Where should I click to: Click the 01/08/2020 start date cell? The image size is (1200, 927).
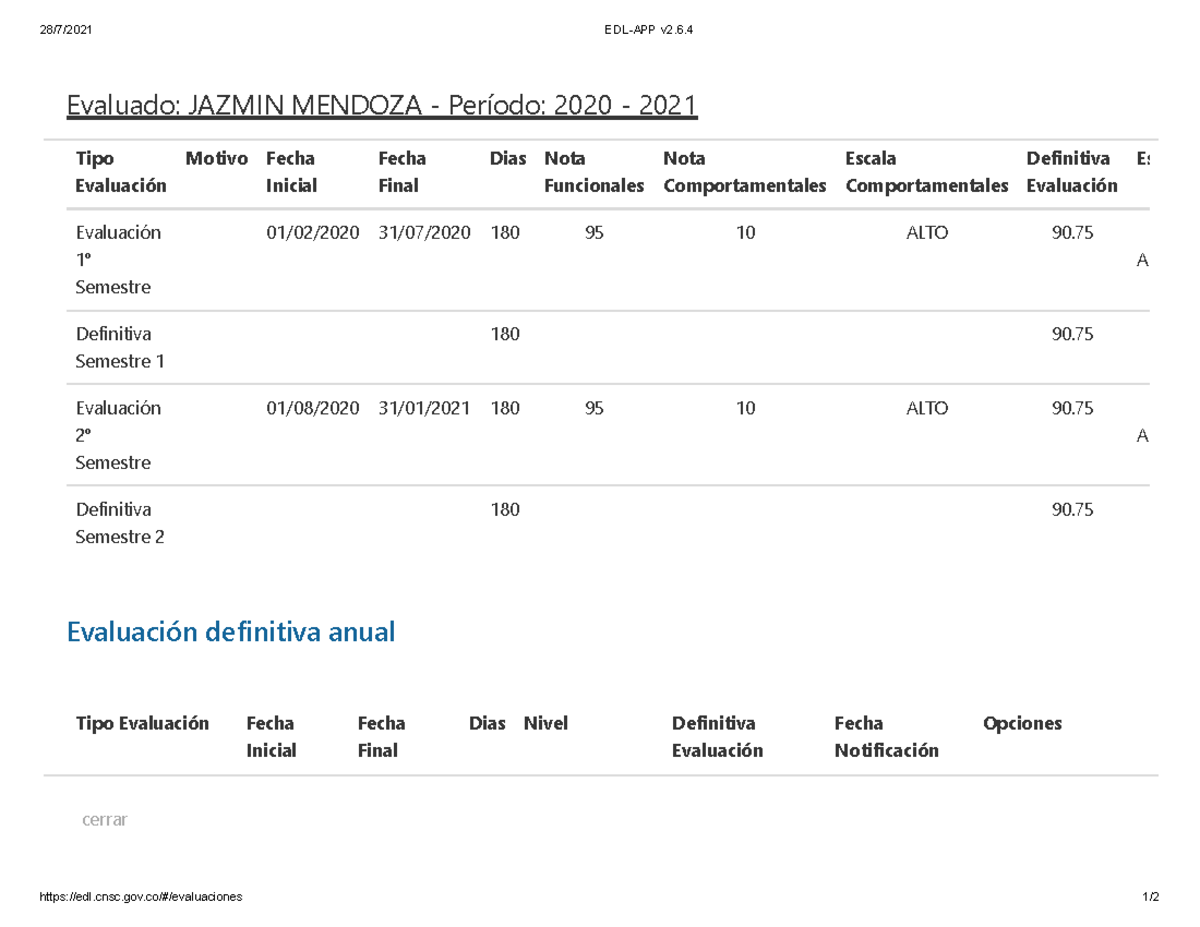312,407
